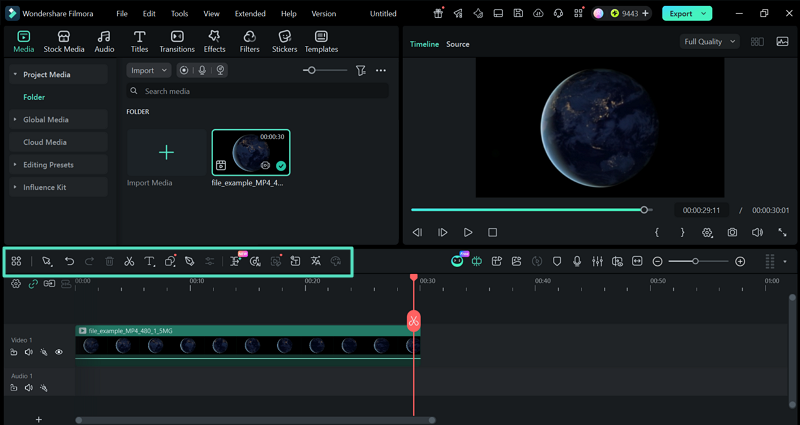Mute the Audio 1 track

[29, 388]
